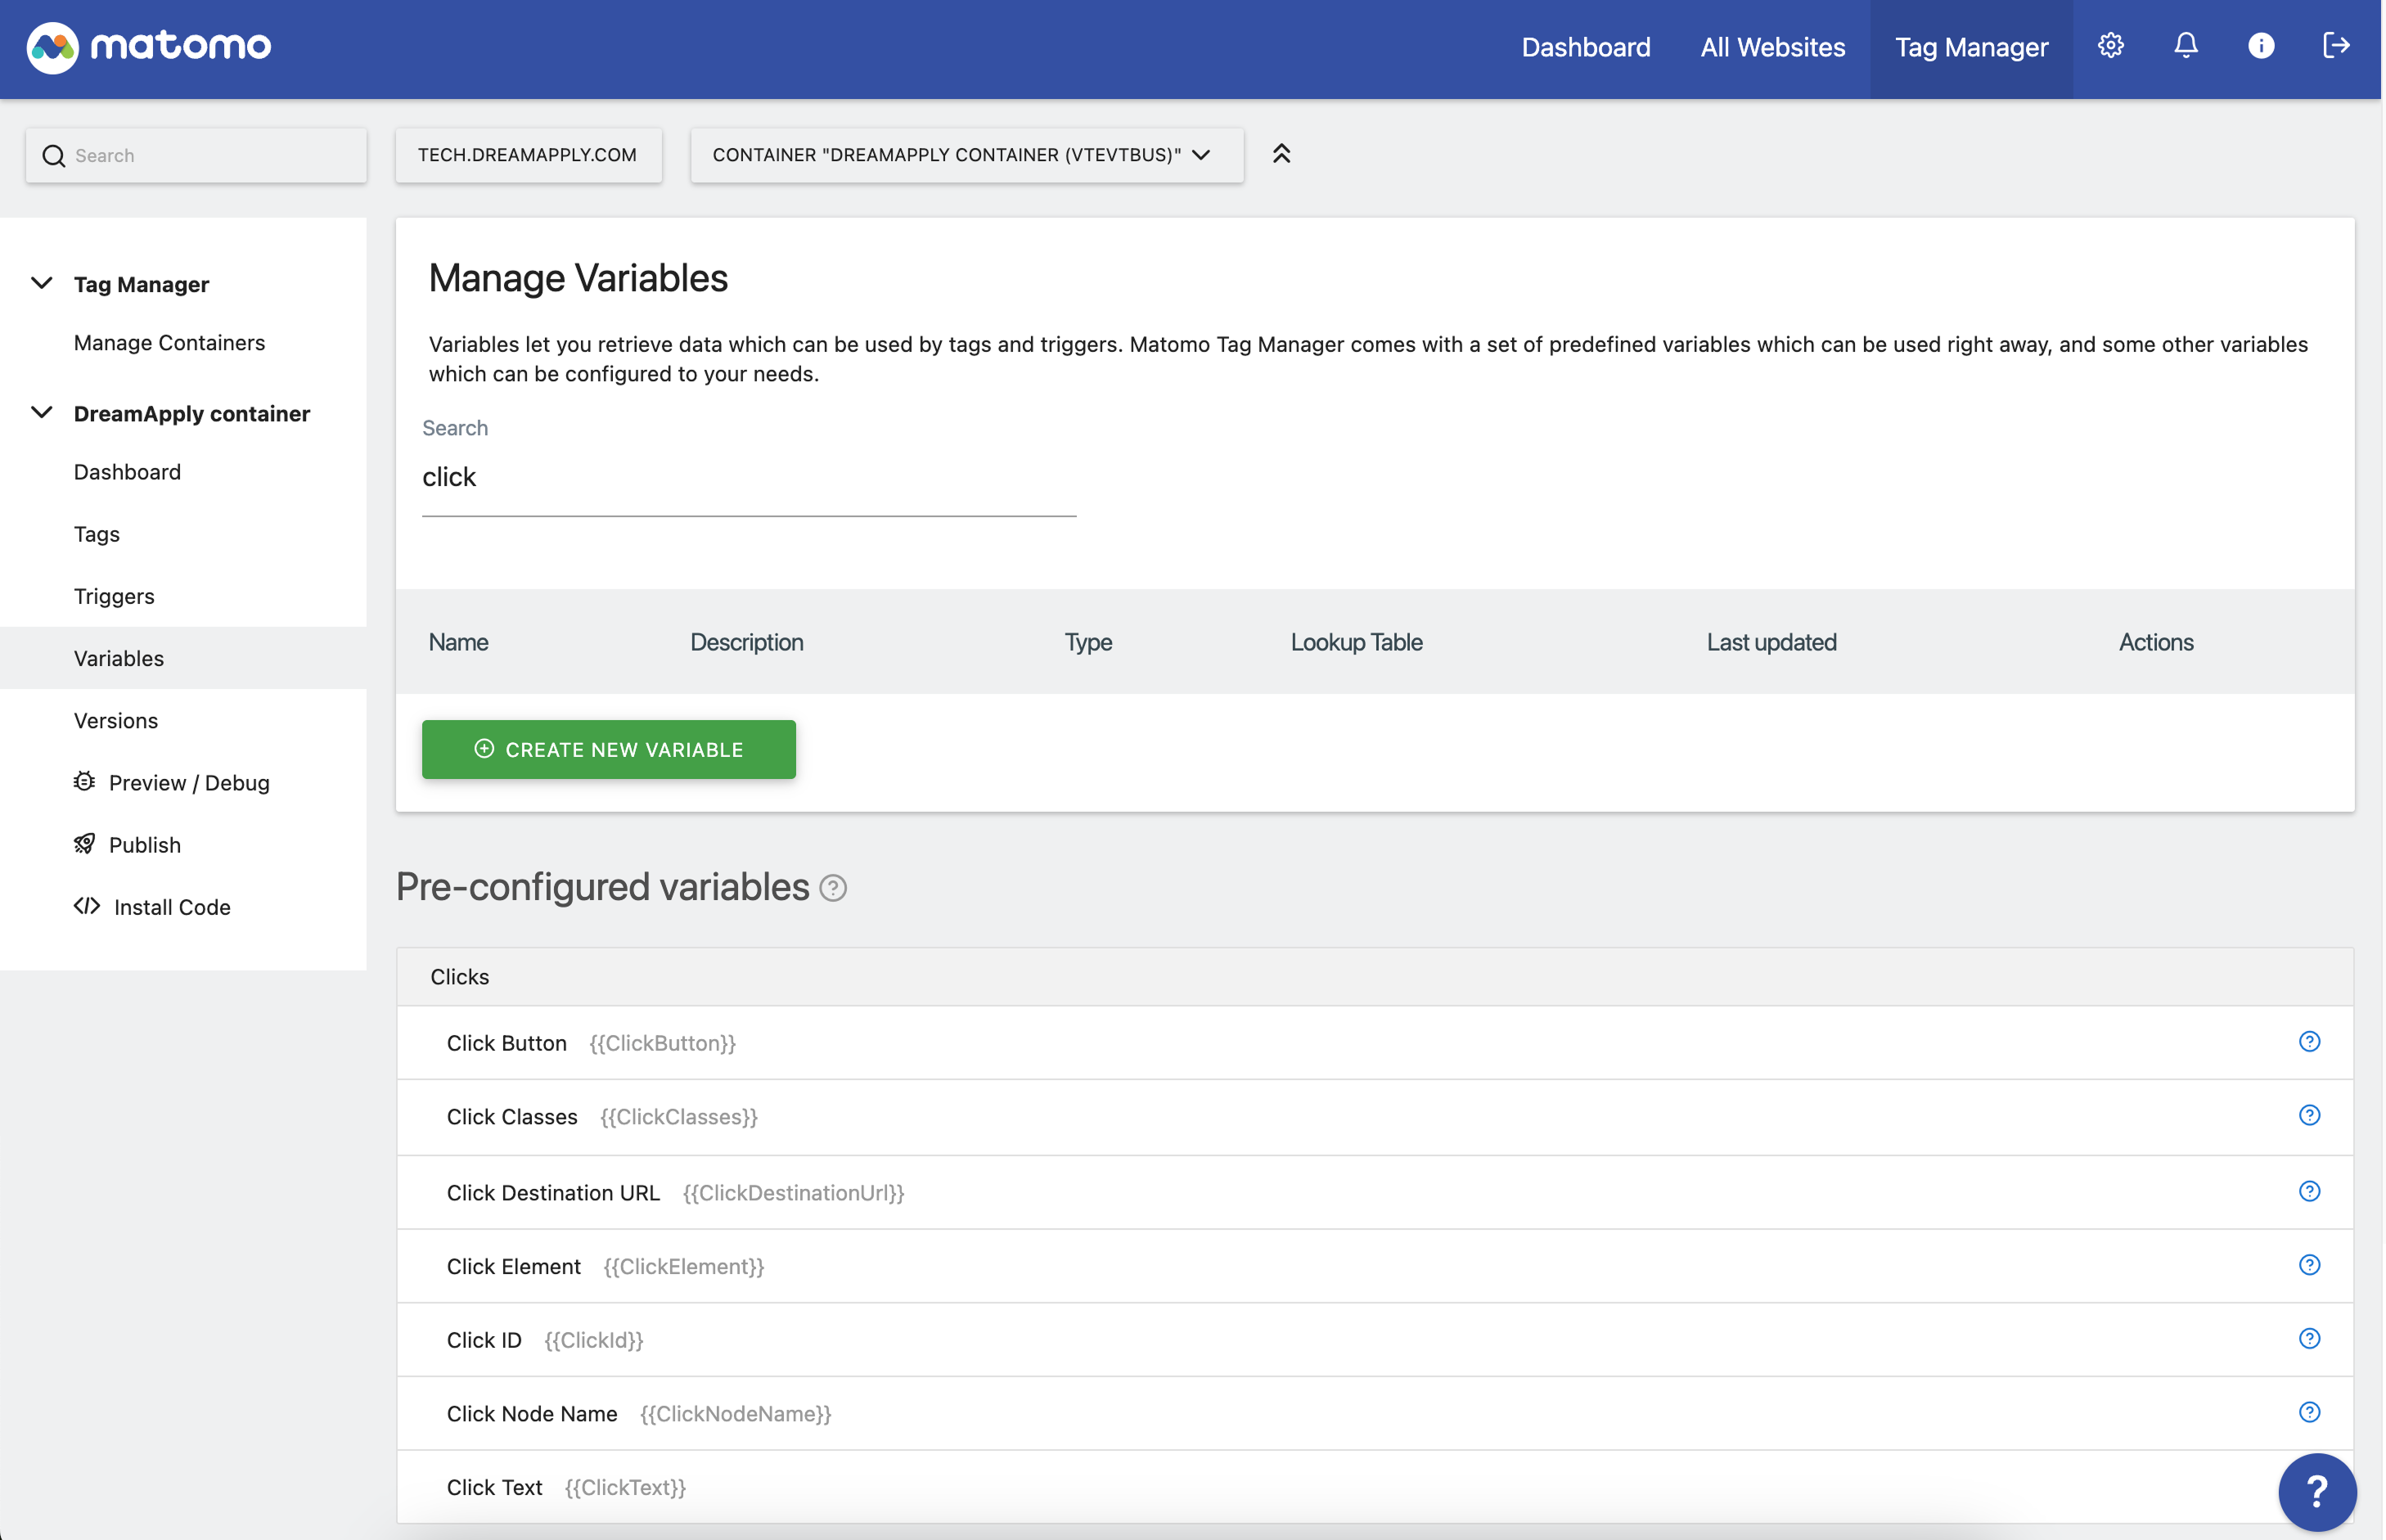Open Tags in sidebar
The image size is (2386, 1540).
(96, 534)
